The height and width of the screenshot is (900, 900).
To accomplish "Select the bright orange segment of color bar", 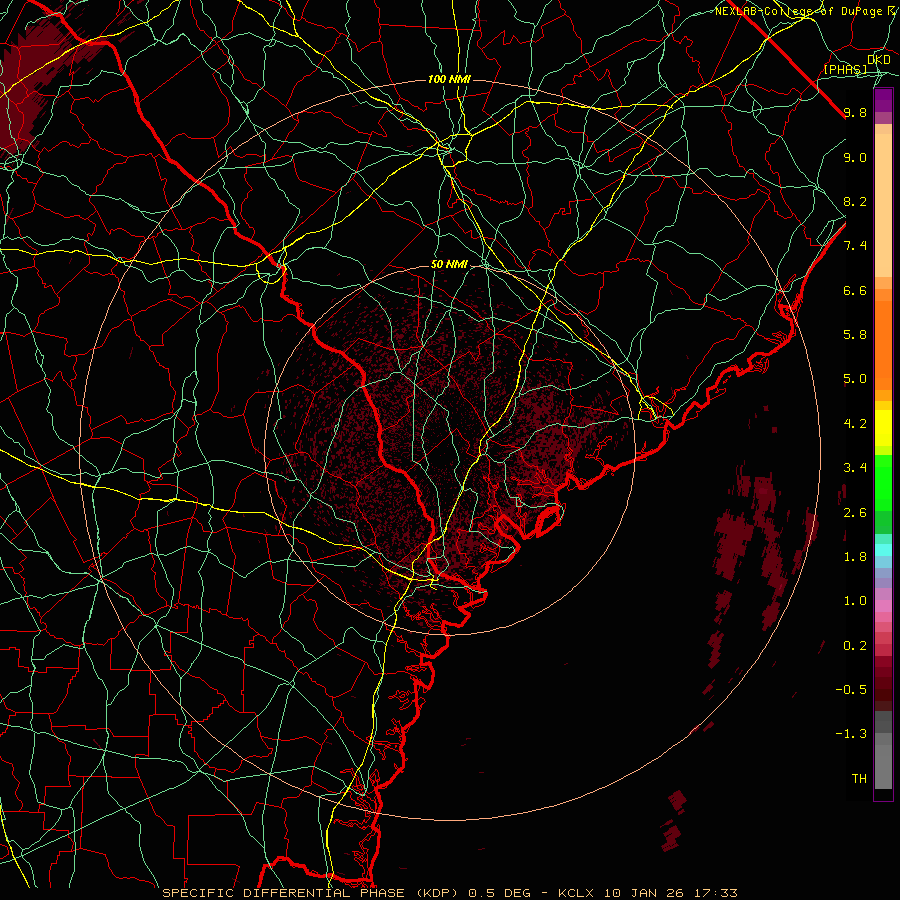I will [883, 344].
